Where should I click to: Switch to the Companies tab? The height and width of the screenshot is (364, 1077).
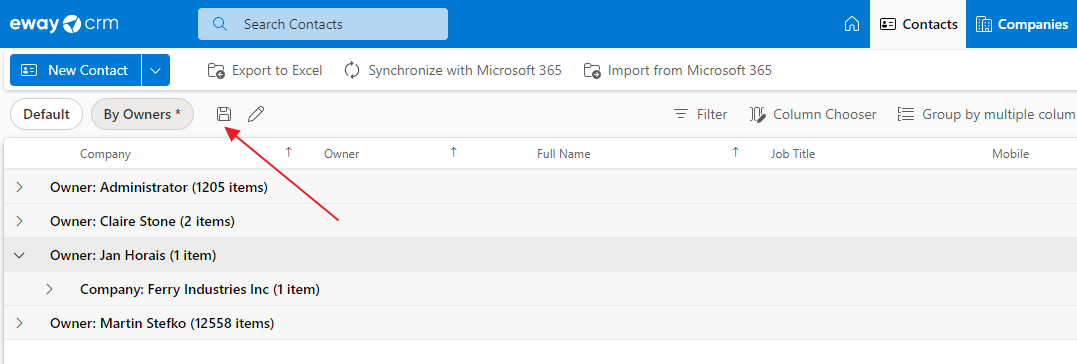1021,24
